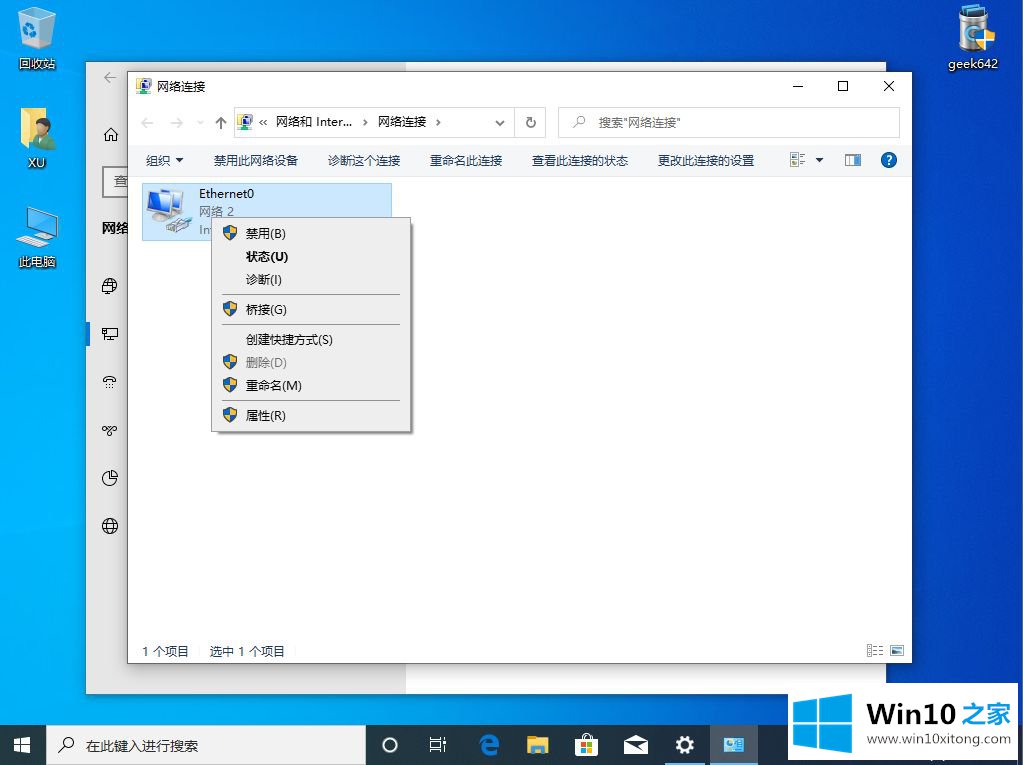Select the geek642 desktop icon

click(x=973, y=38)
